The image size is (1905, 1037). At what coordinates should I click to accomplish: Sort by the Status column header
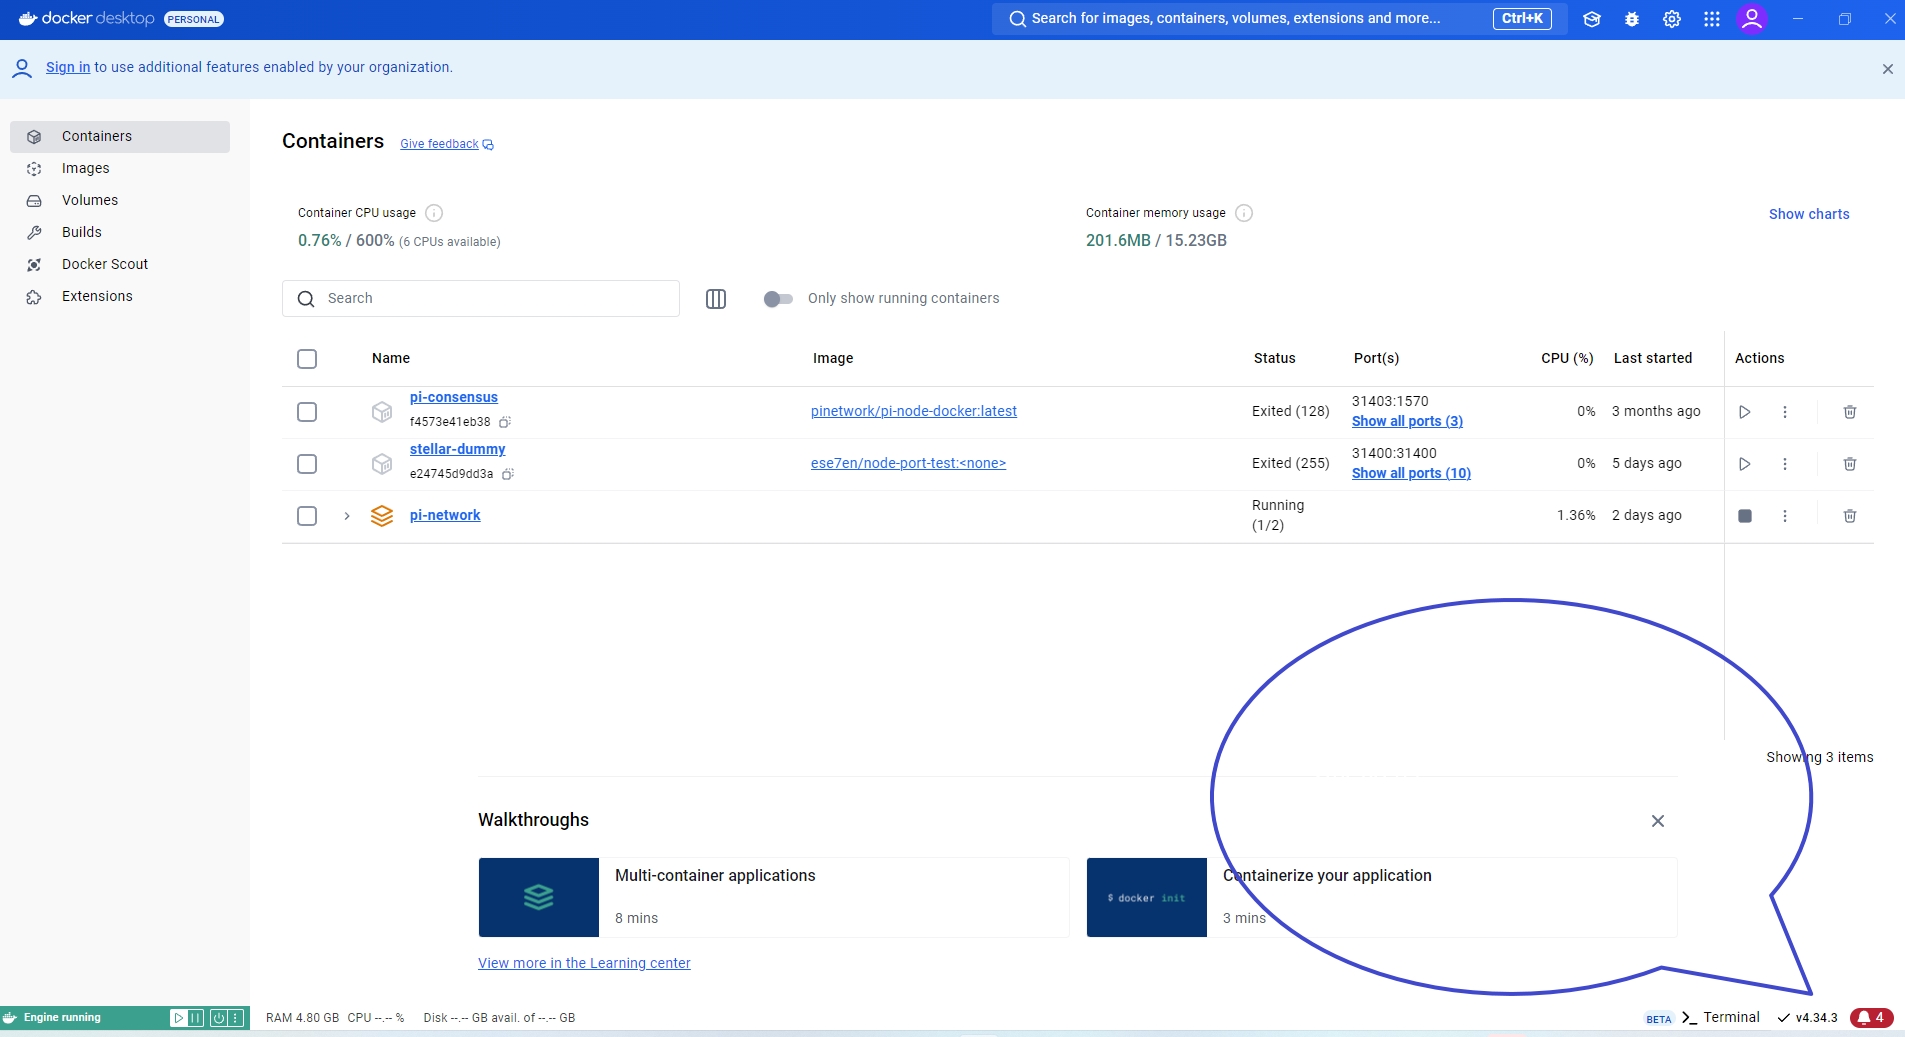[1275, 359]
